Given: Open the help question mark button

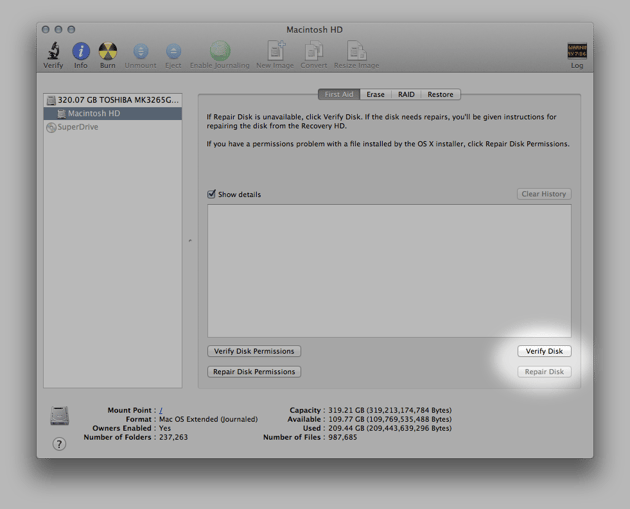Looking at the screenshot, I should pos(59,444).
